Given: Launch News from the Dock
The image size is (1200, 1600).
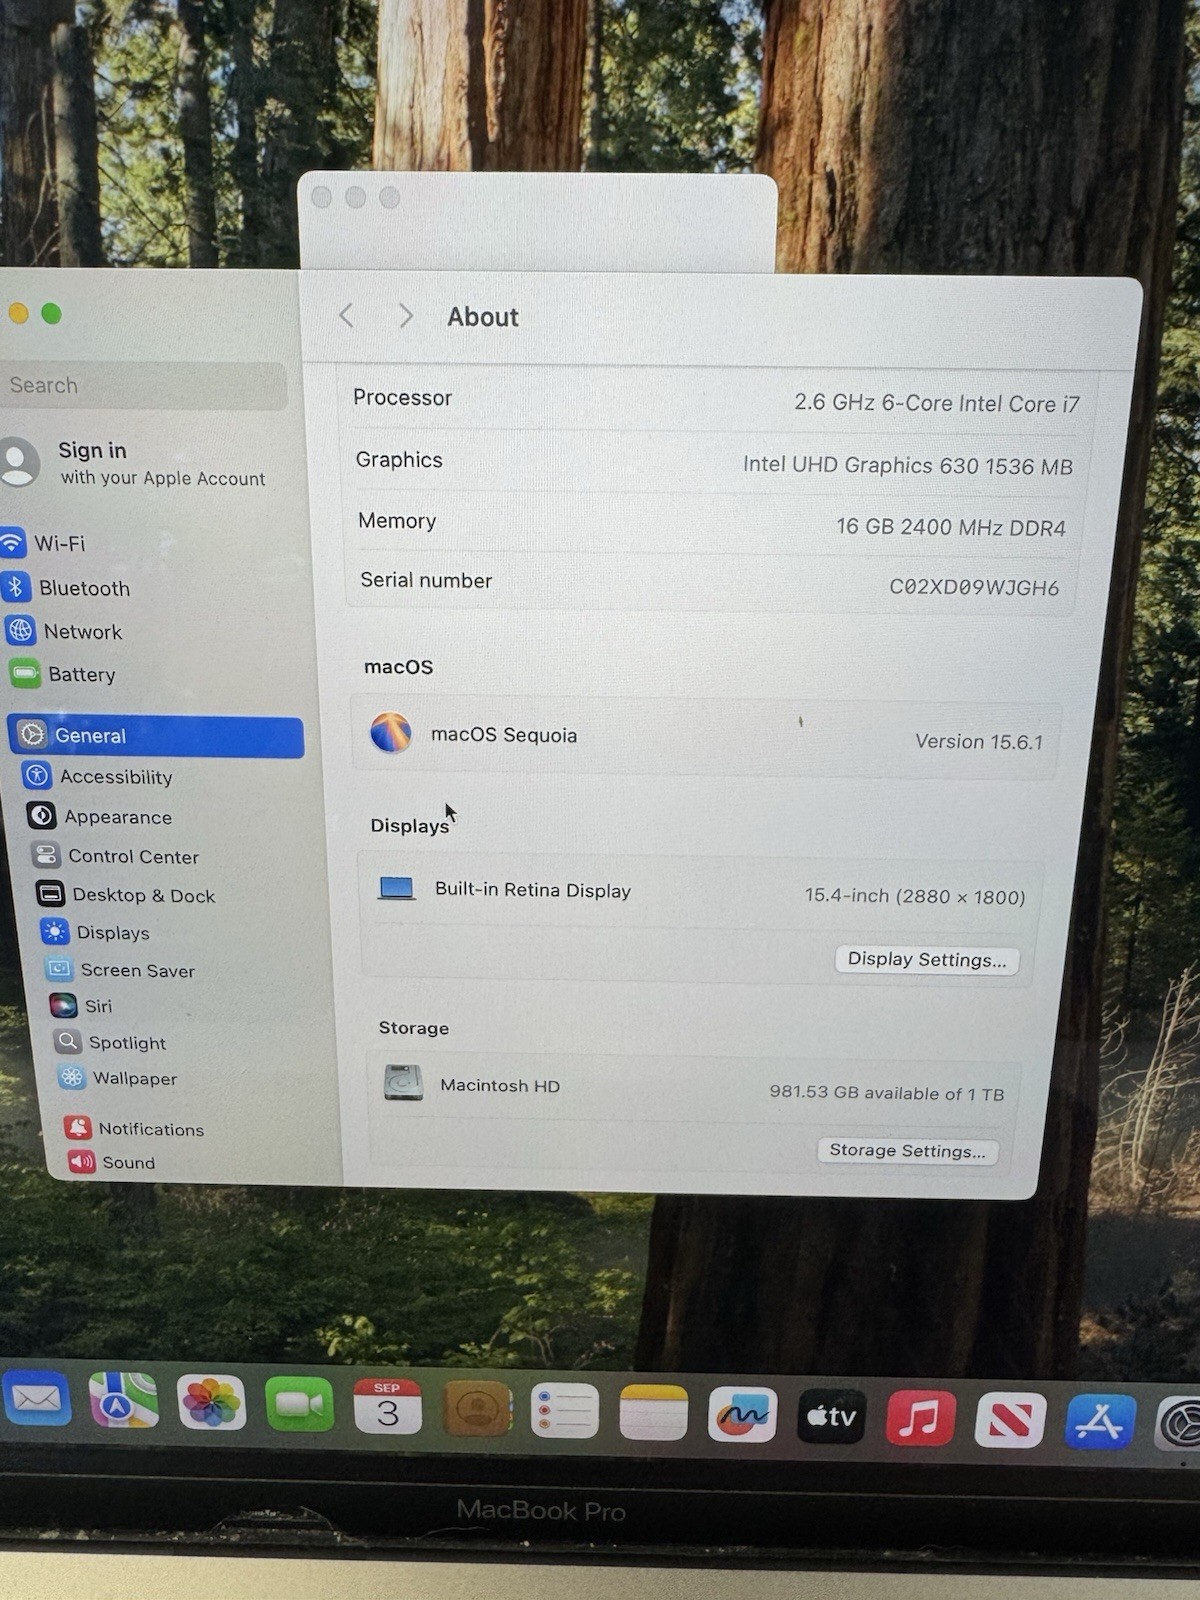Looking at the screenshot, I should 1010,1420.
